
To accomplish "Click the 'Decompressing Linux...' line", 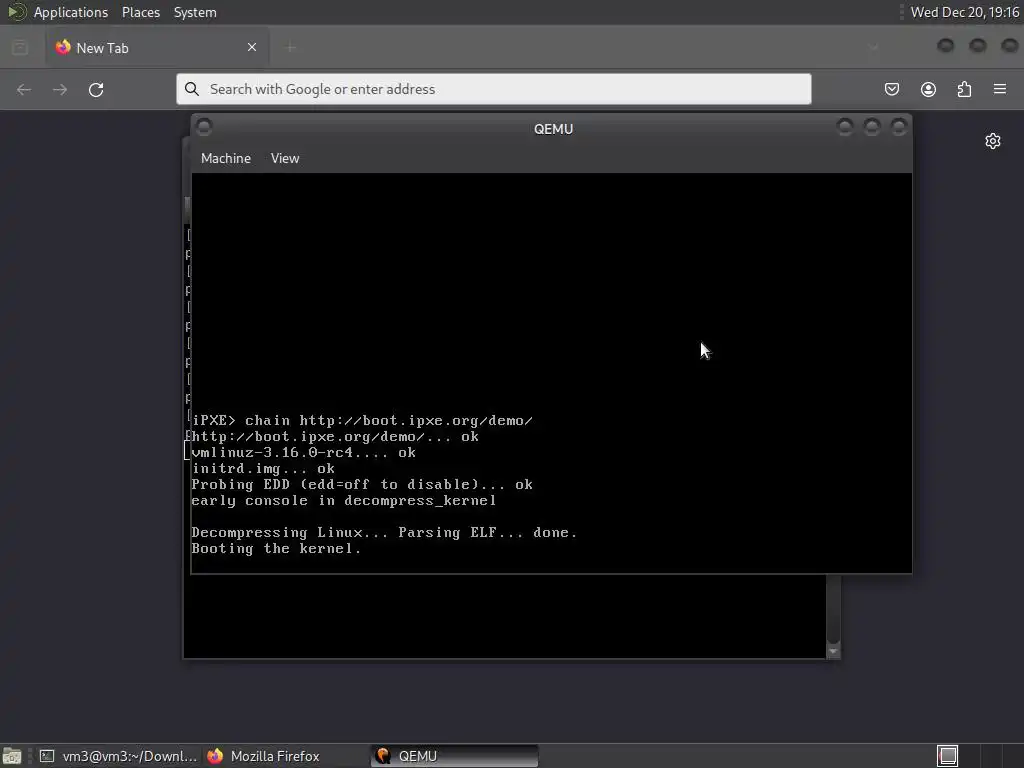I will point(384,532).
